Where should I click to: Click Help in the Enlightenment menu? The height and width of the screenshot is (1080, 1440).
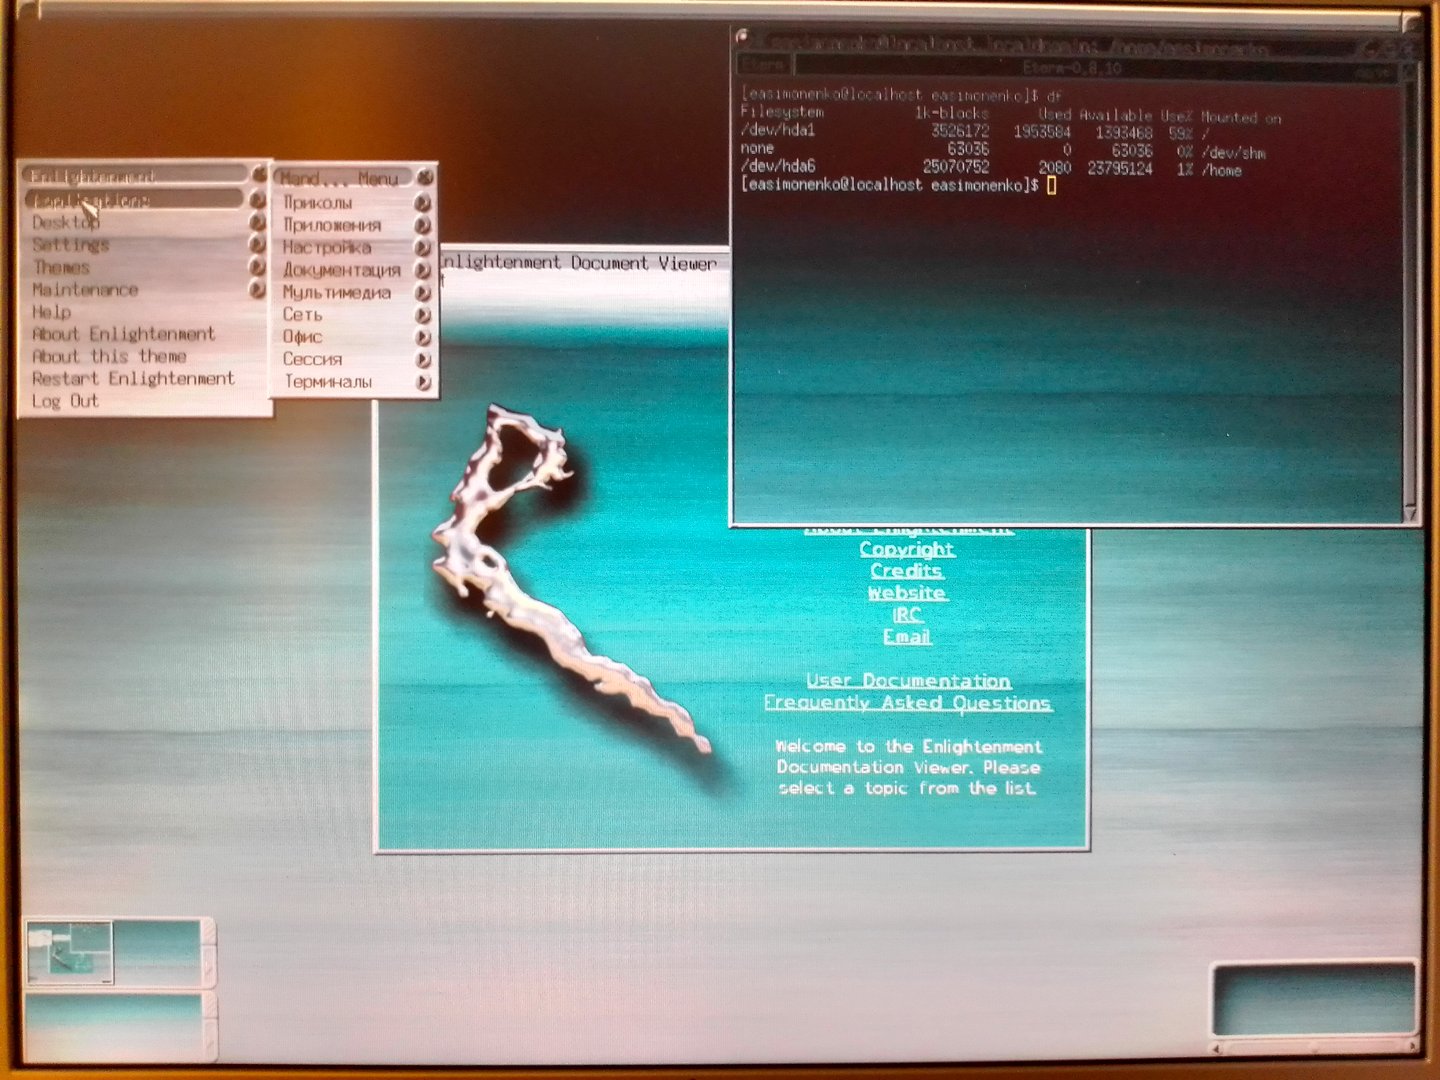[146, 312]
